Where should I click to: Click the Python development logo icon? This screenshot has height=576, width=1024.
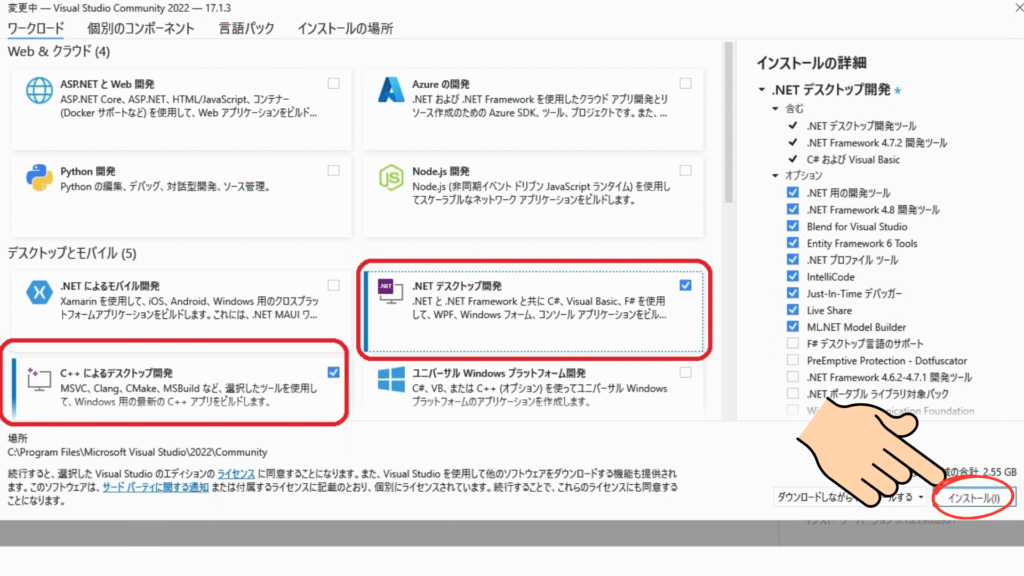39,177
